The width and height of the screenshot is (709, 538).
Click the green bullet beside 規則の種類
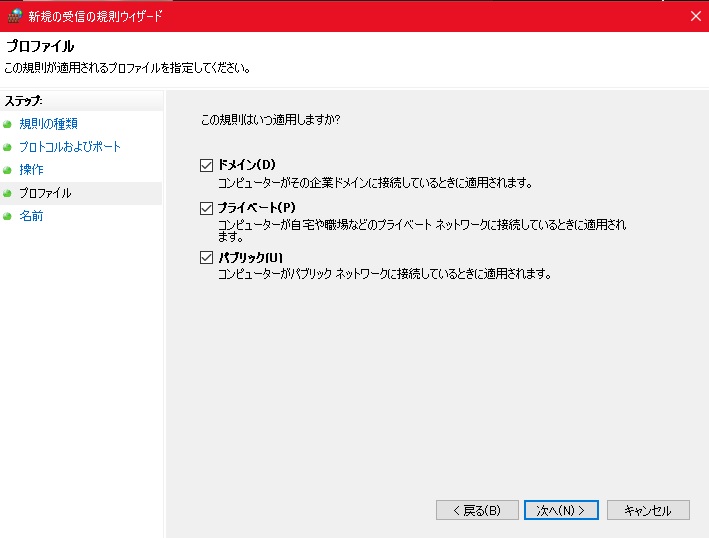[x=8, y=124]
